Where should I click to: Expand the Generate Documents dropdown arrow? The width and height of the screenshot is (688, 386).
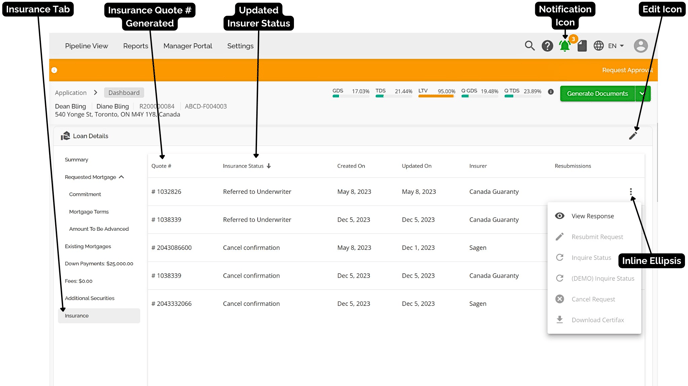643,93
